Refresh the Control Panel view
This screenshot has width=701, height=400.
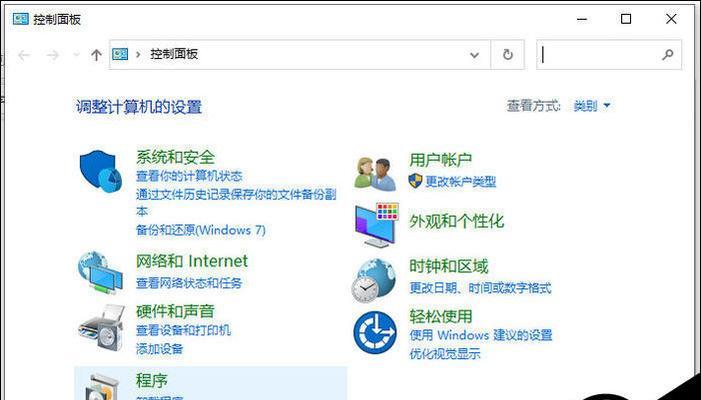[507, 55]
